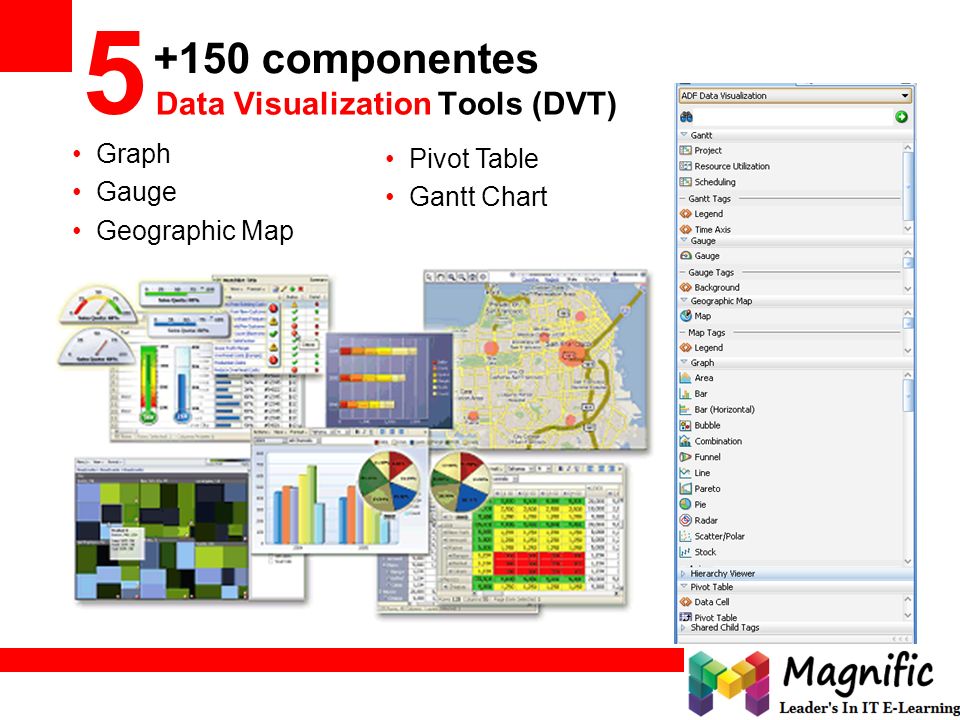Click the San Francisco geographic map screenshot
960x720 pixels.
(536, 361)
